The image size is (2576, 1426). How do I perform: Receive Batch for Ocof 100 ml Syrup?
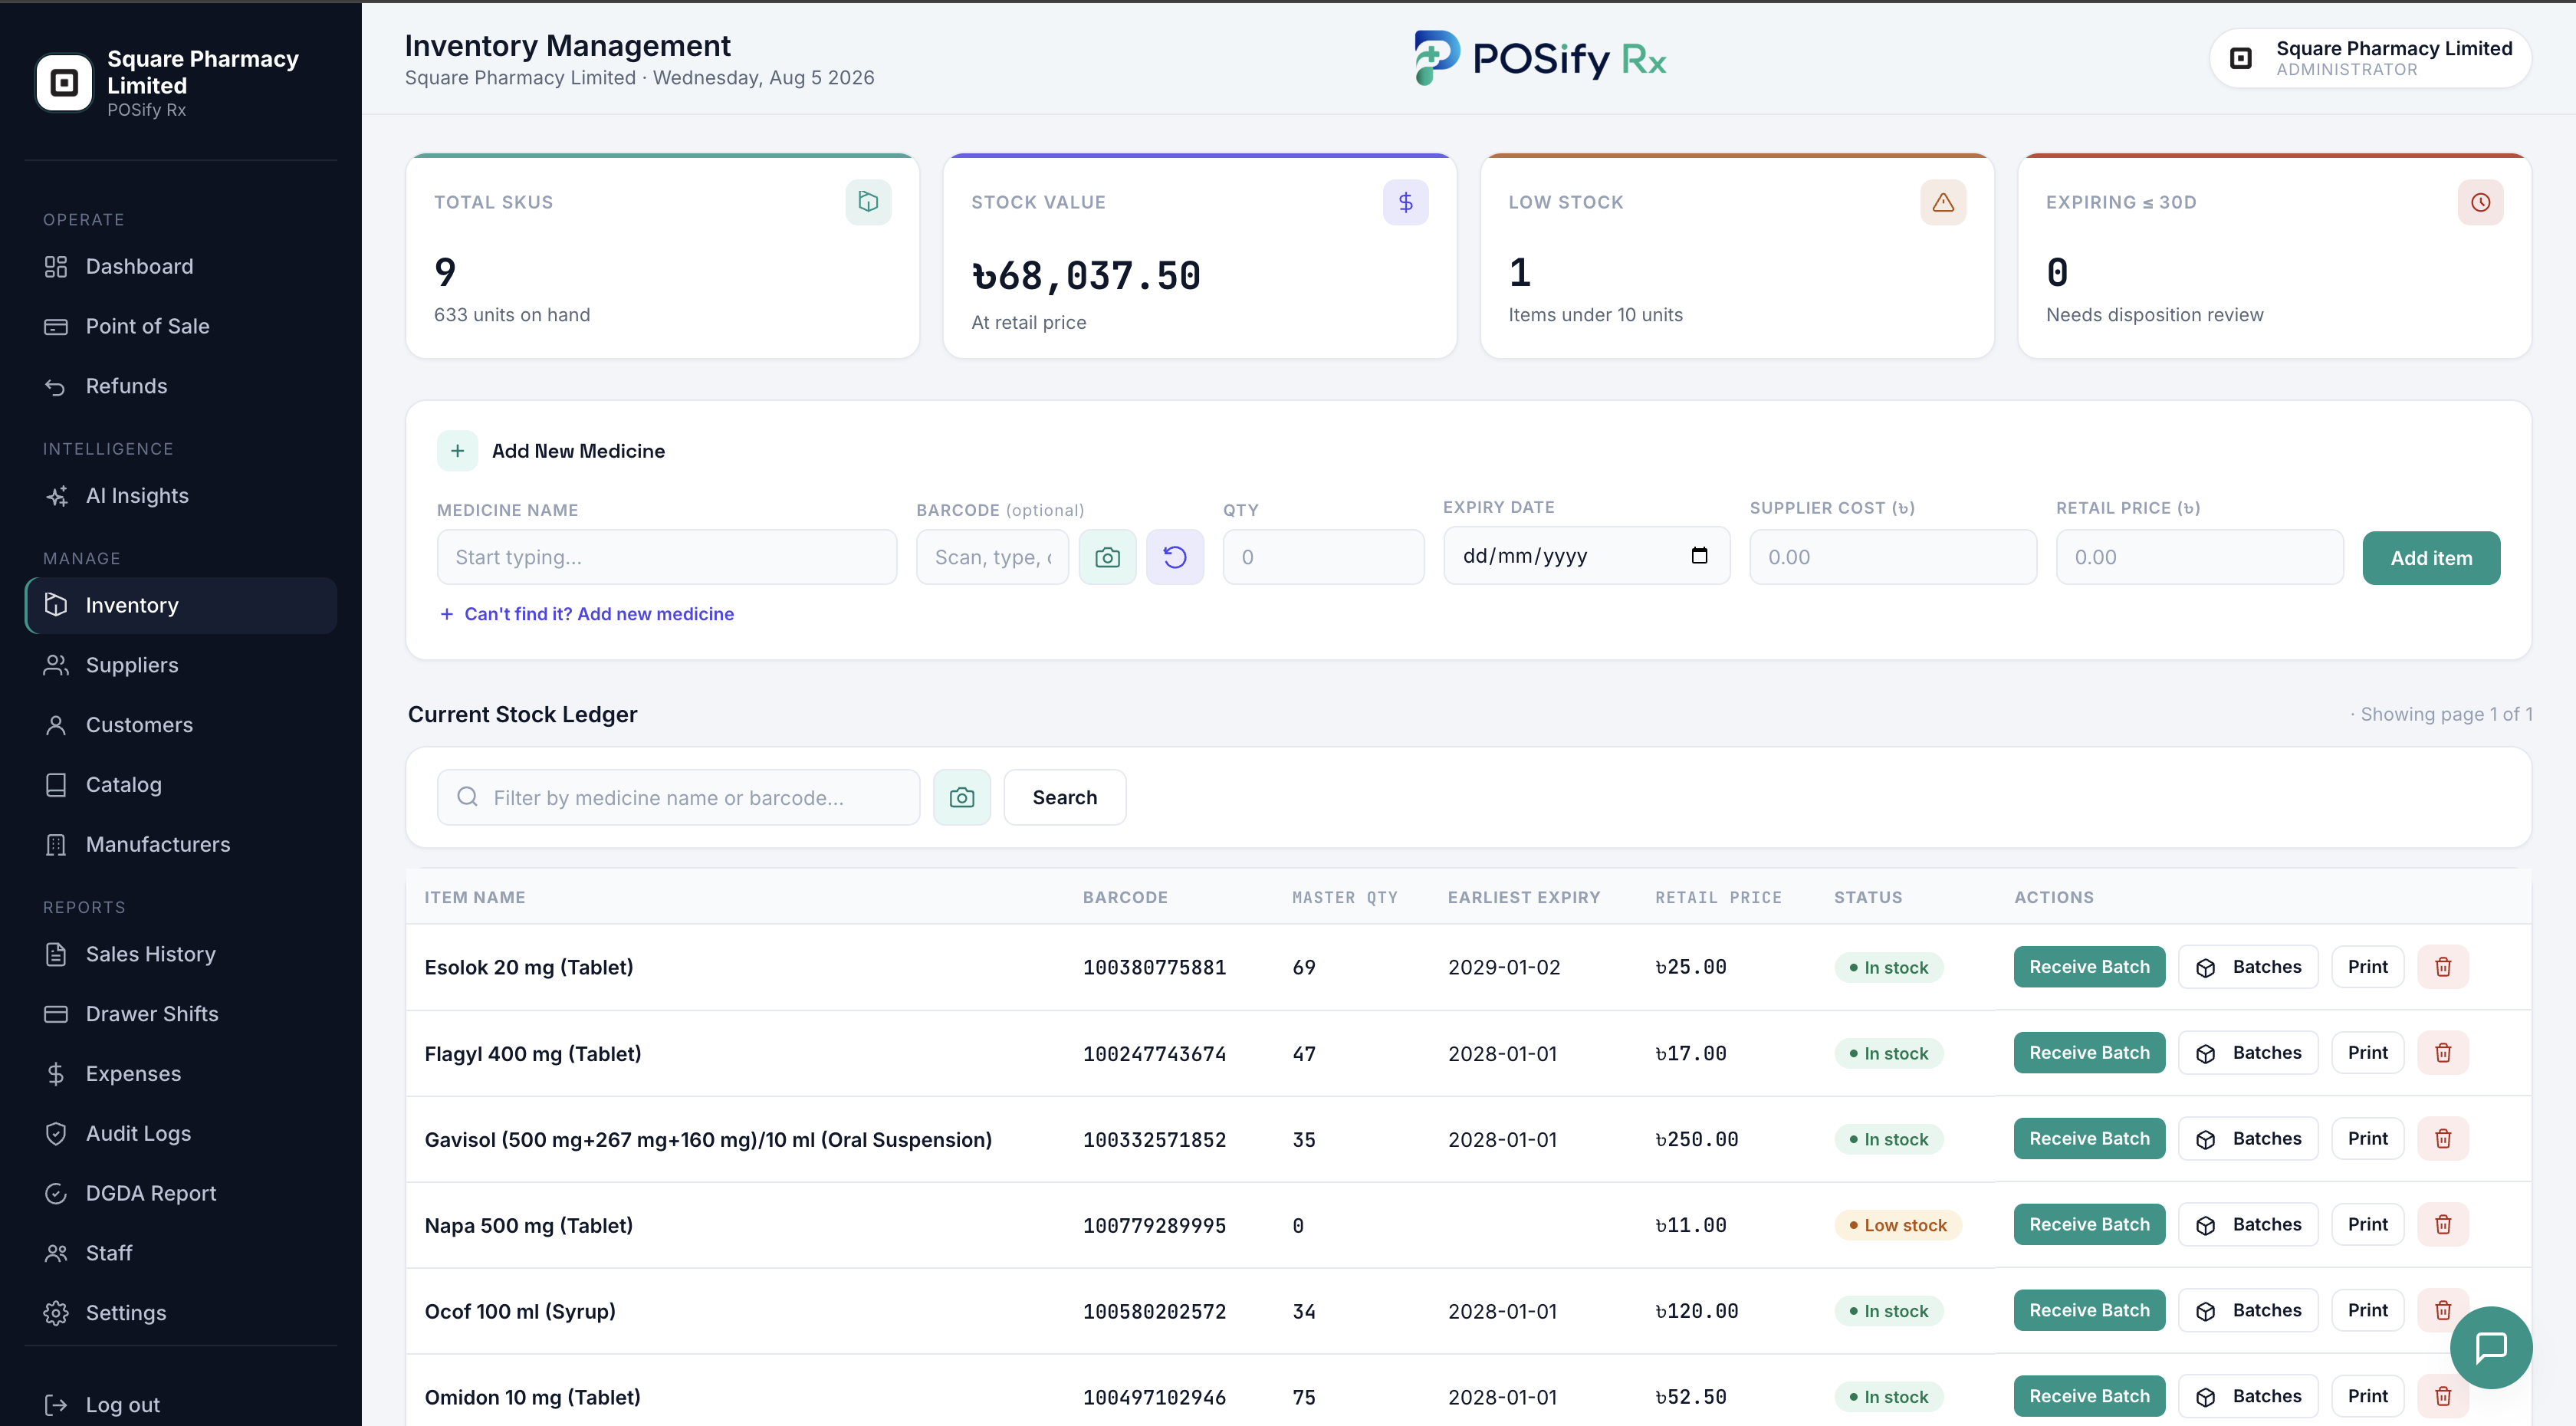click(x=2089, y=1311)
